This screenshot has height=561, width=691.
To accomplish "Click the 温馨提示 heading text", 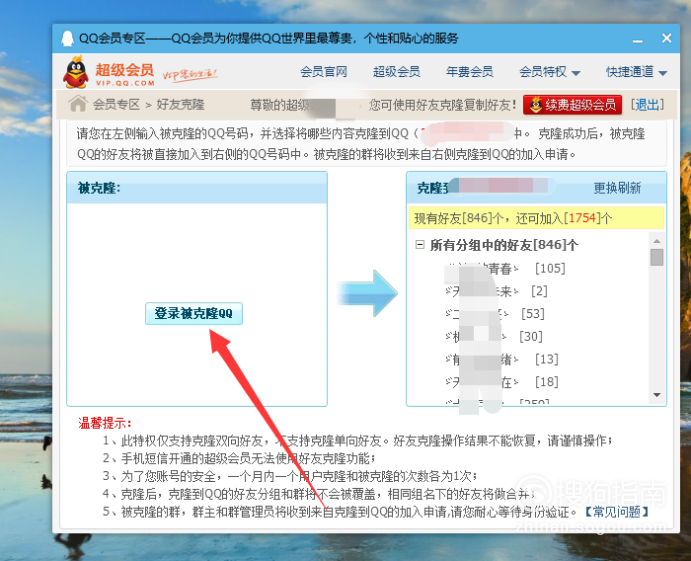I will pyautogui.click(x=104, y=423).
